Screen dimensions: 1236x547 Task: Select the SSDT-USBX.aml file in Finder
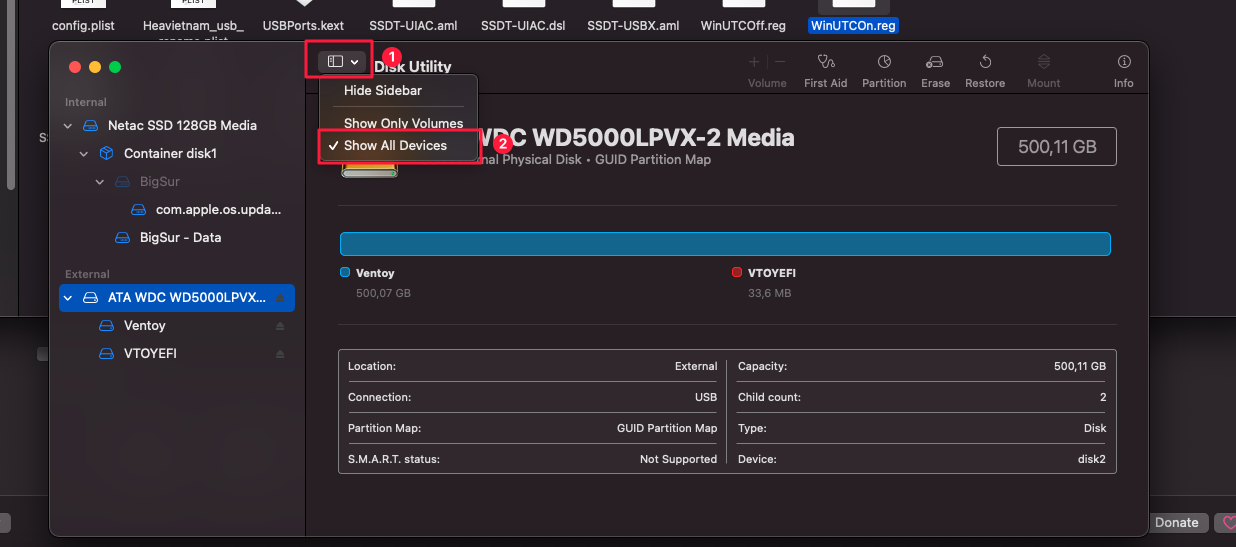click(x=633, y=25)
